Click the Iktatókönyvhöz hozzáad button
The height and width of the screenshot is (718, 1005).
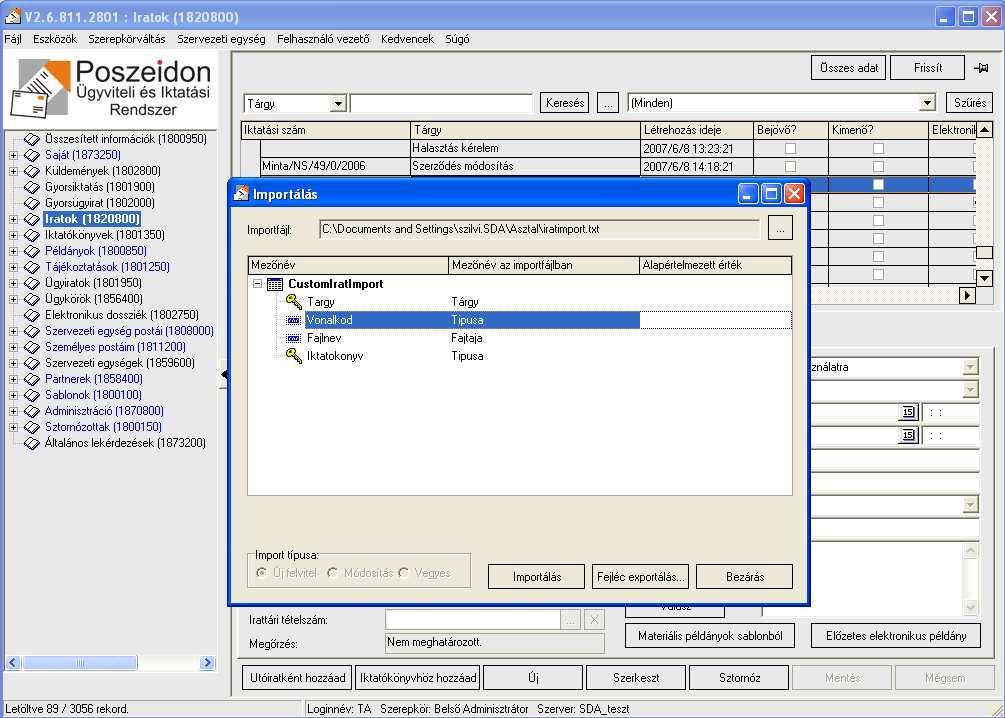click(417, 678)
